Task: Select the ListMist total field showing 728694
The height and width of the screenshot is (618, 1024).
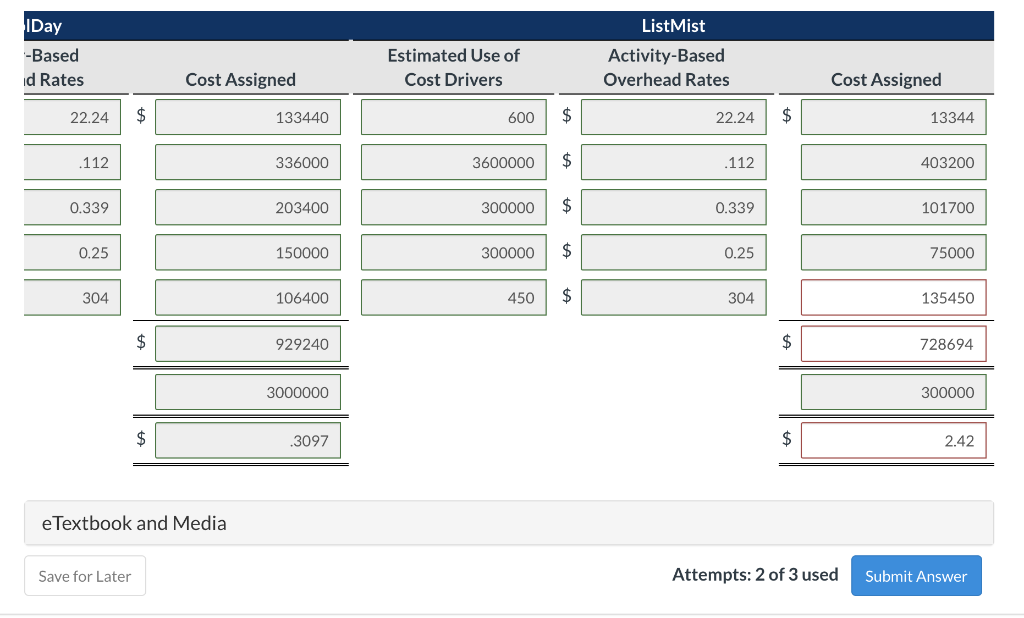Action: (x=893, y=344)
